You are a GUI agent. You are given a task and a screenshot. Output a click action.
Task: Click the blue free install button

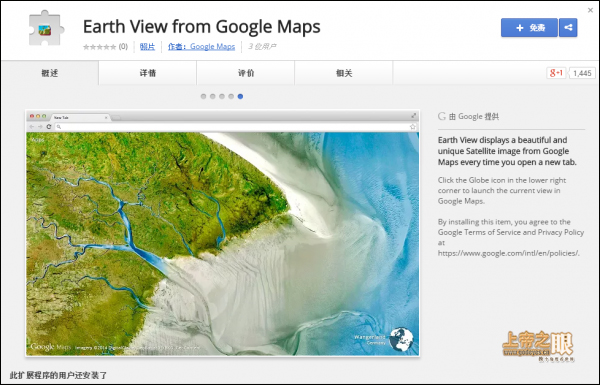click(x=529, y=28)
